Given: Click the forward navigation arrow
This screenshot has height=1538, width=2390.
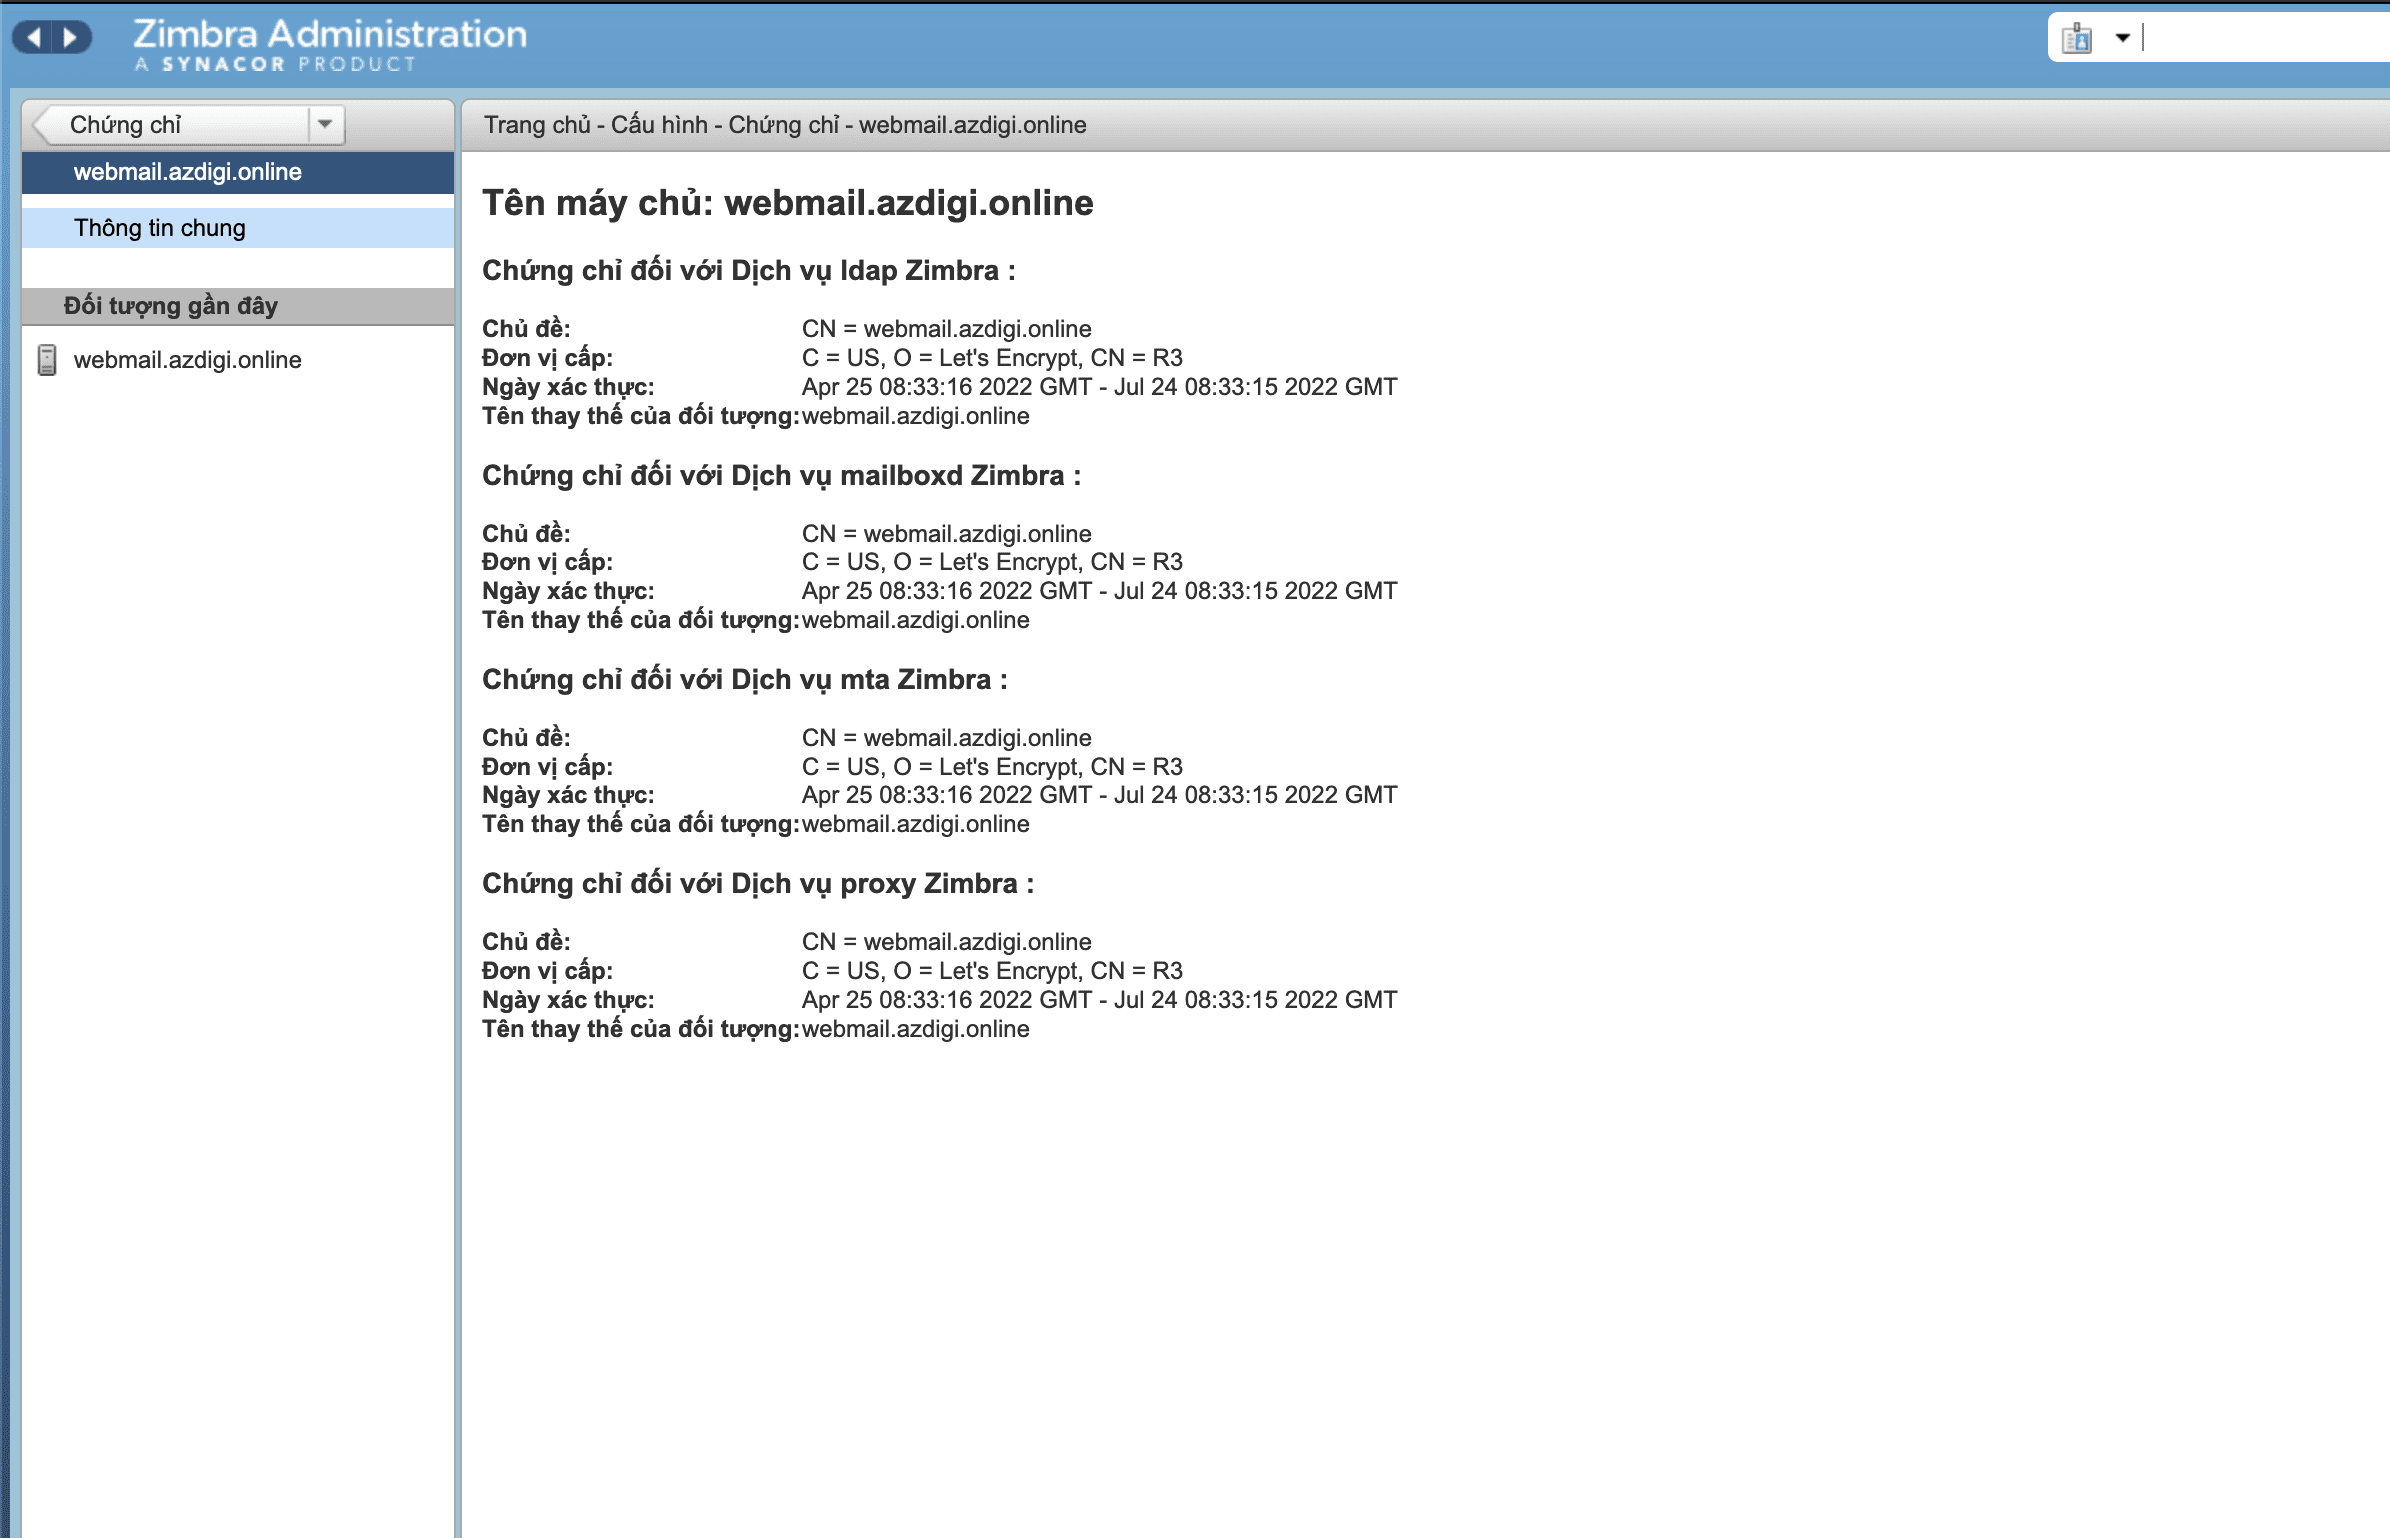Looking at the screenshot, I should 70,38.
